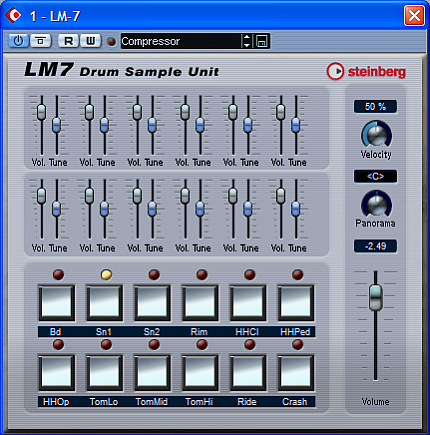Click last Tune fader in top row
Screen dimensions: 430x435
[x=296, y=125]
